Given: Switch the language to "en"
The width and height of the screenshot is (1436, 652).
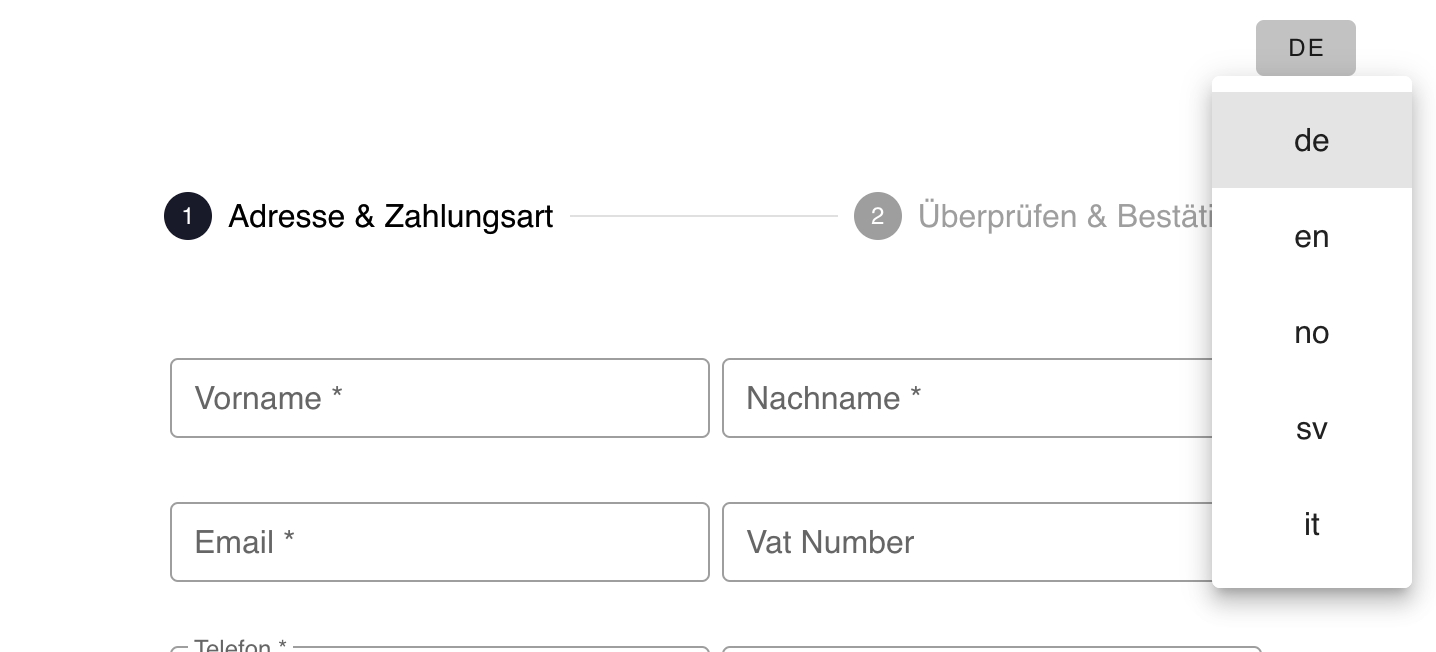Looking at the screenshot, I should pos(1311,236).
